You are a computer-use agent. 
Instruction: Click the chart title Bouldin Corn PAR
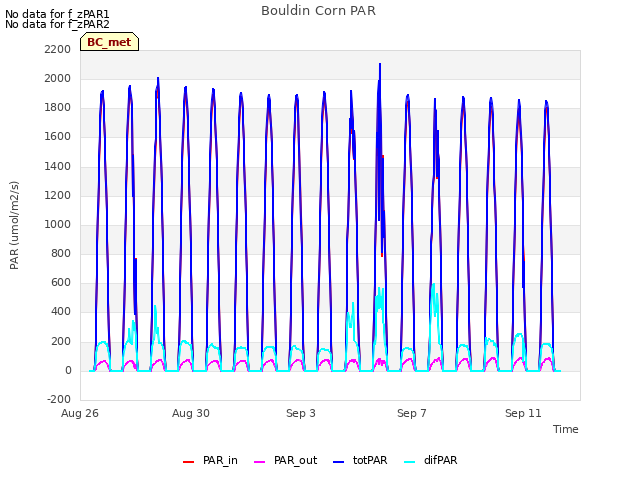pos(318,11)
